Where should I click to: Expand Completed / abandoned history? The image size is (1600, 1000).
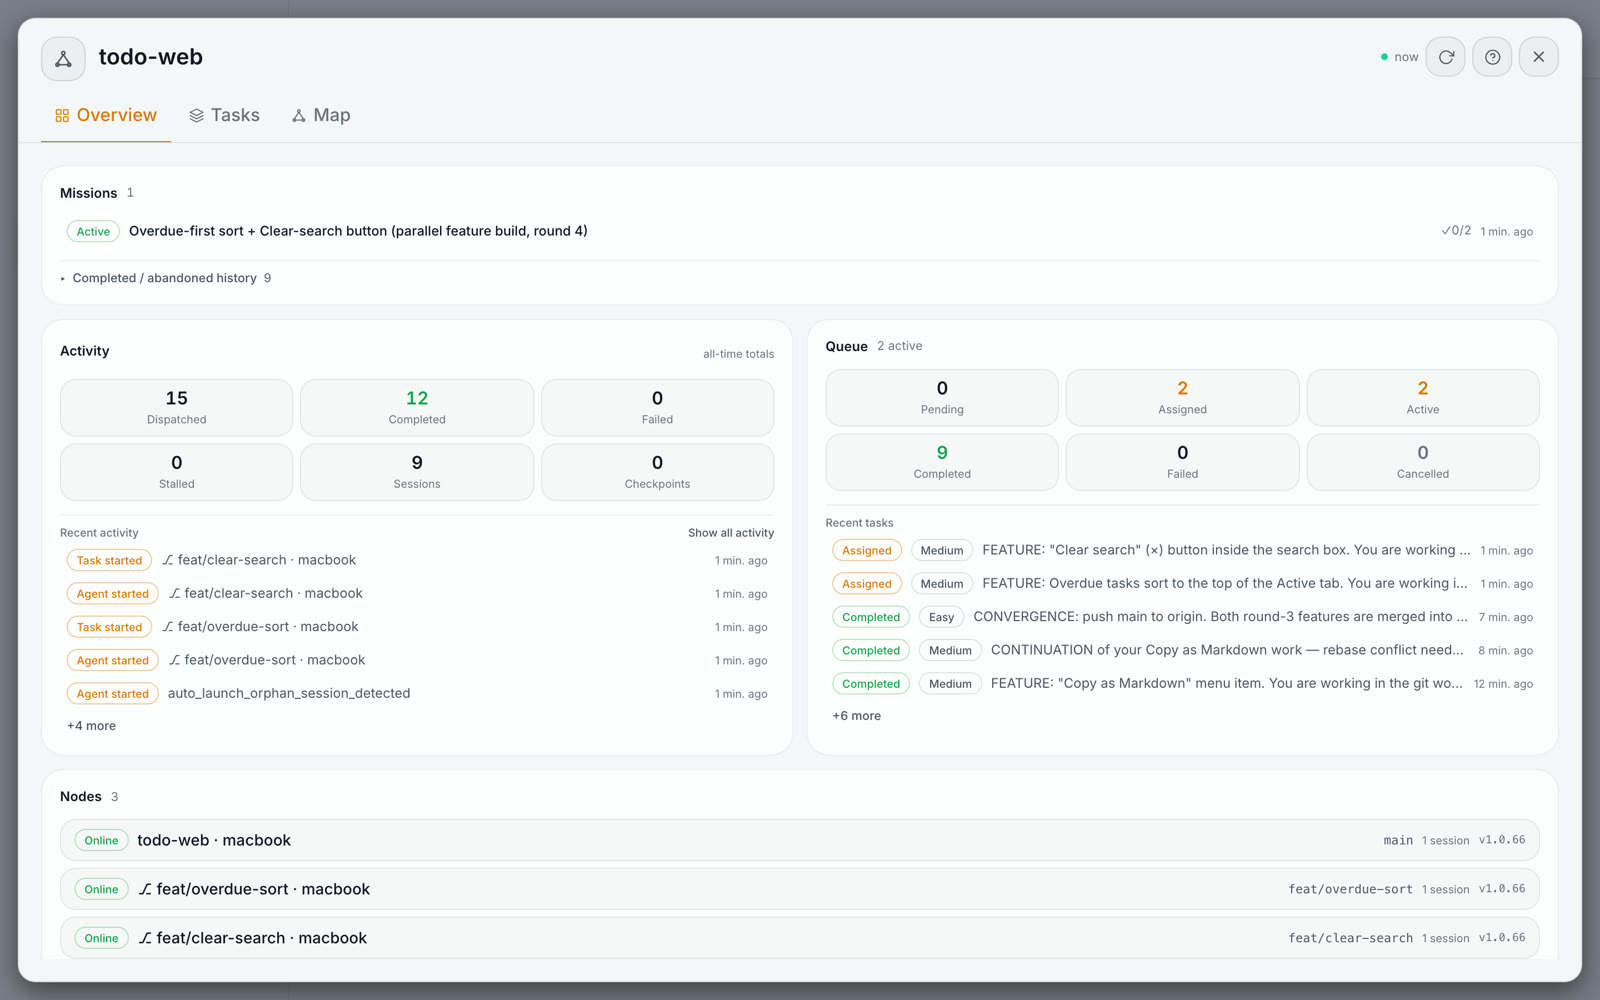(166, 278)
